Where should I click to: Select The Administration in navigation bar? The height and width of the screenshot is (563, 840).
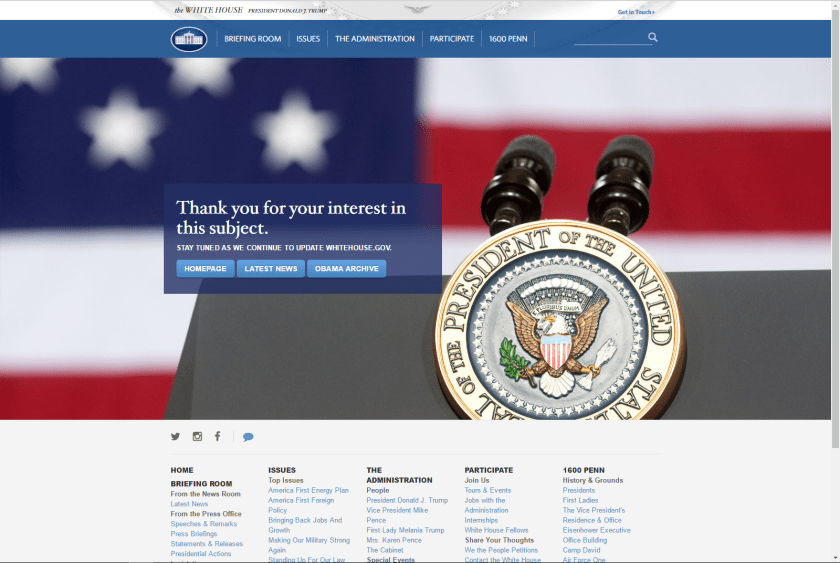pyautogui.click(x=375, y=39)
